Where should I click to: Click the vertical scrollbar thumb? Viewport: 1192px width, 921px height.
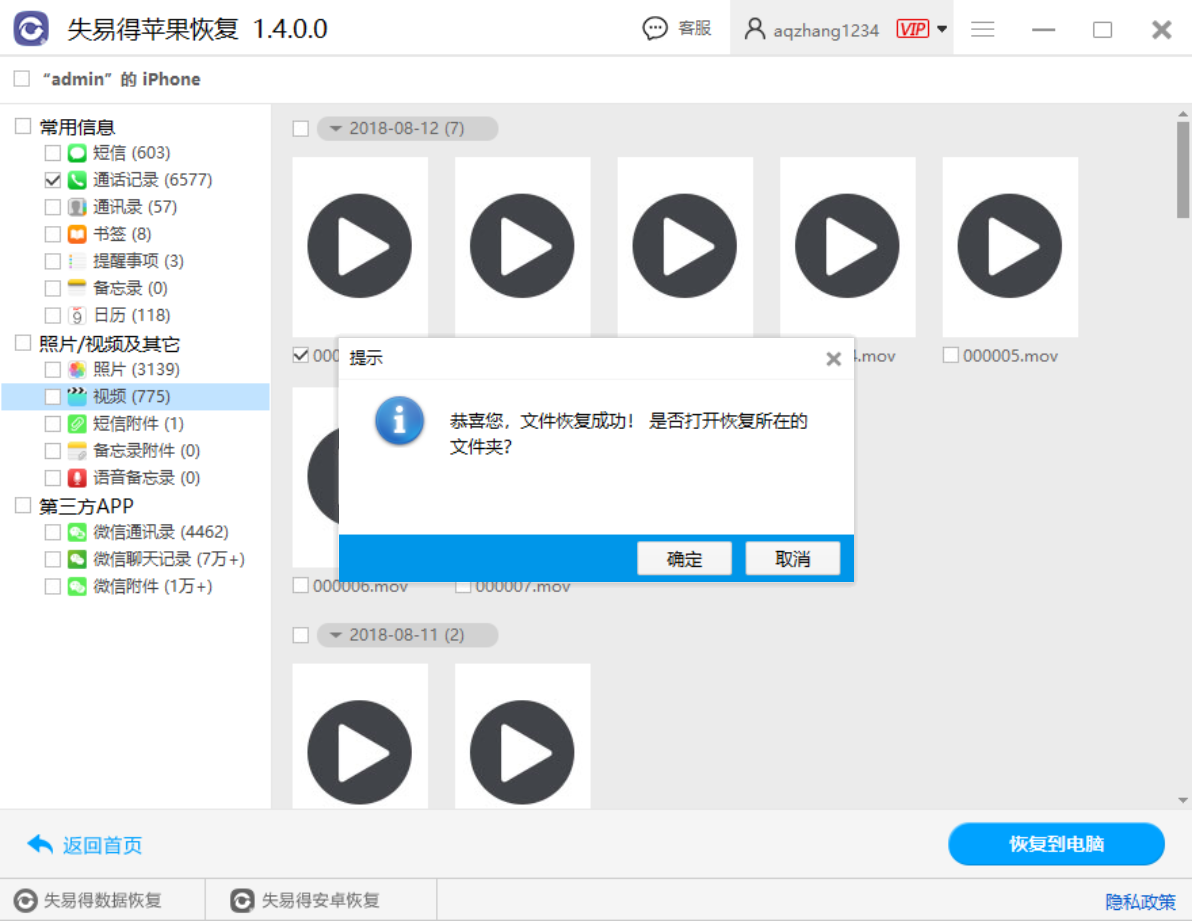click(1183, 169)
